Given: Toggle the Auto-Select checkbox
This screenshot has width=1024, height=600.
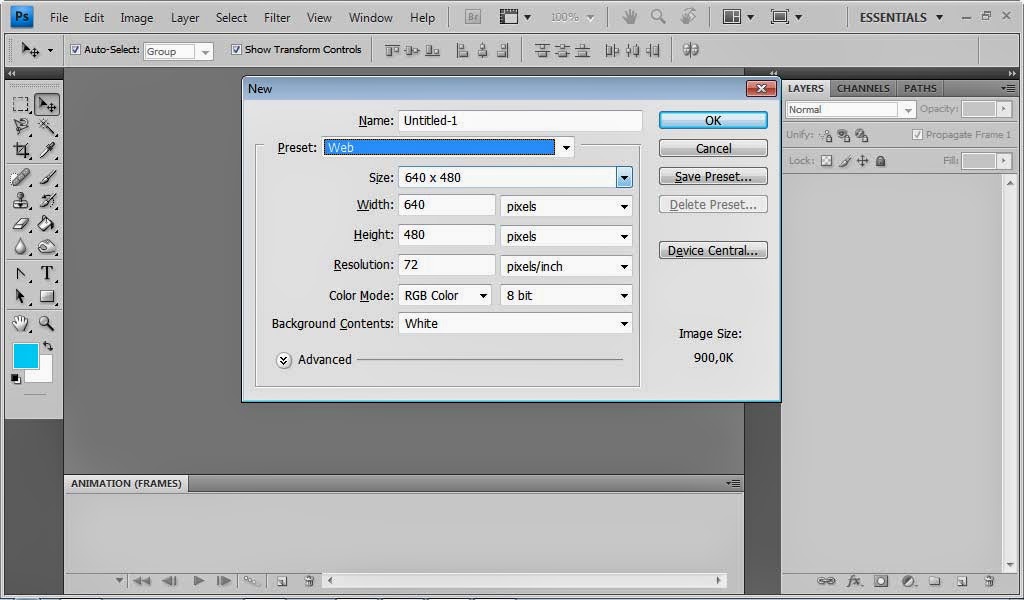Looking at the screenshot, I should point(75,49).
